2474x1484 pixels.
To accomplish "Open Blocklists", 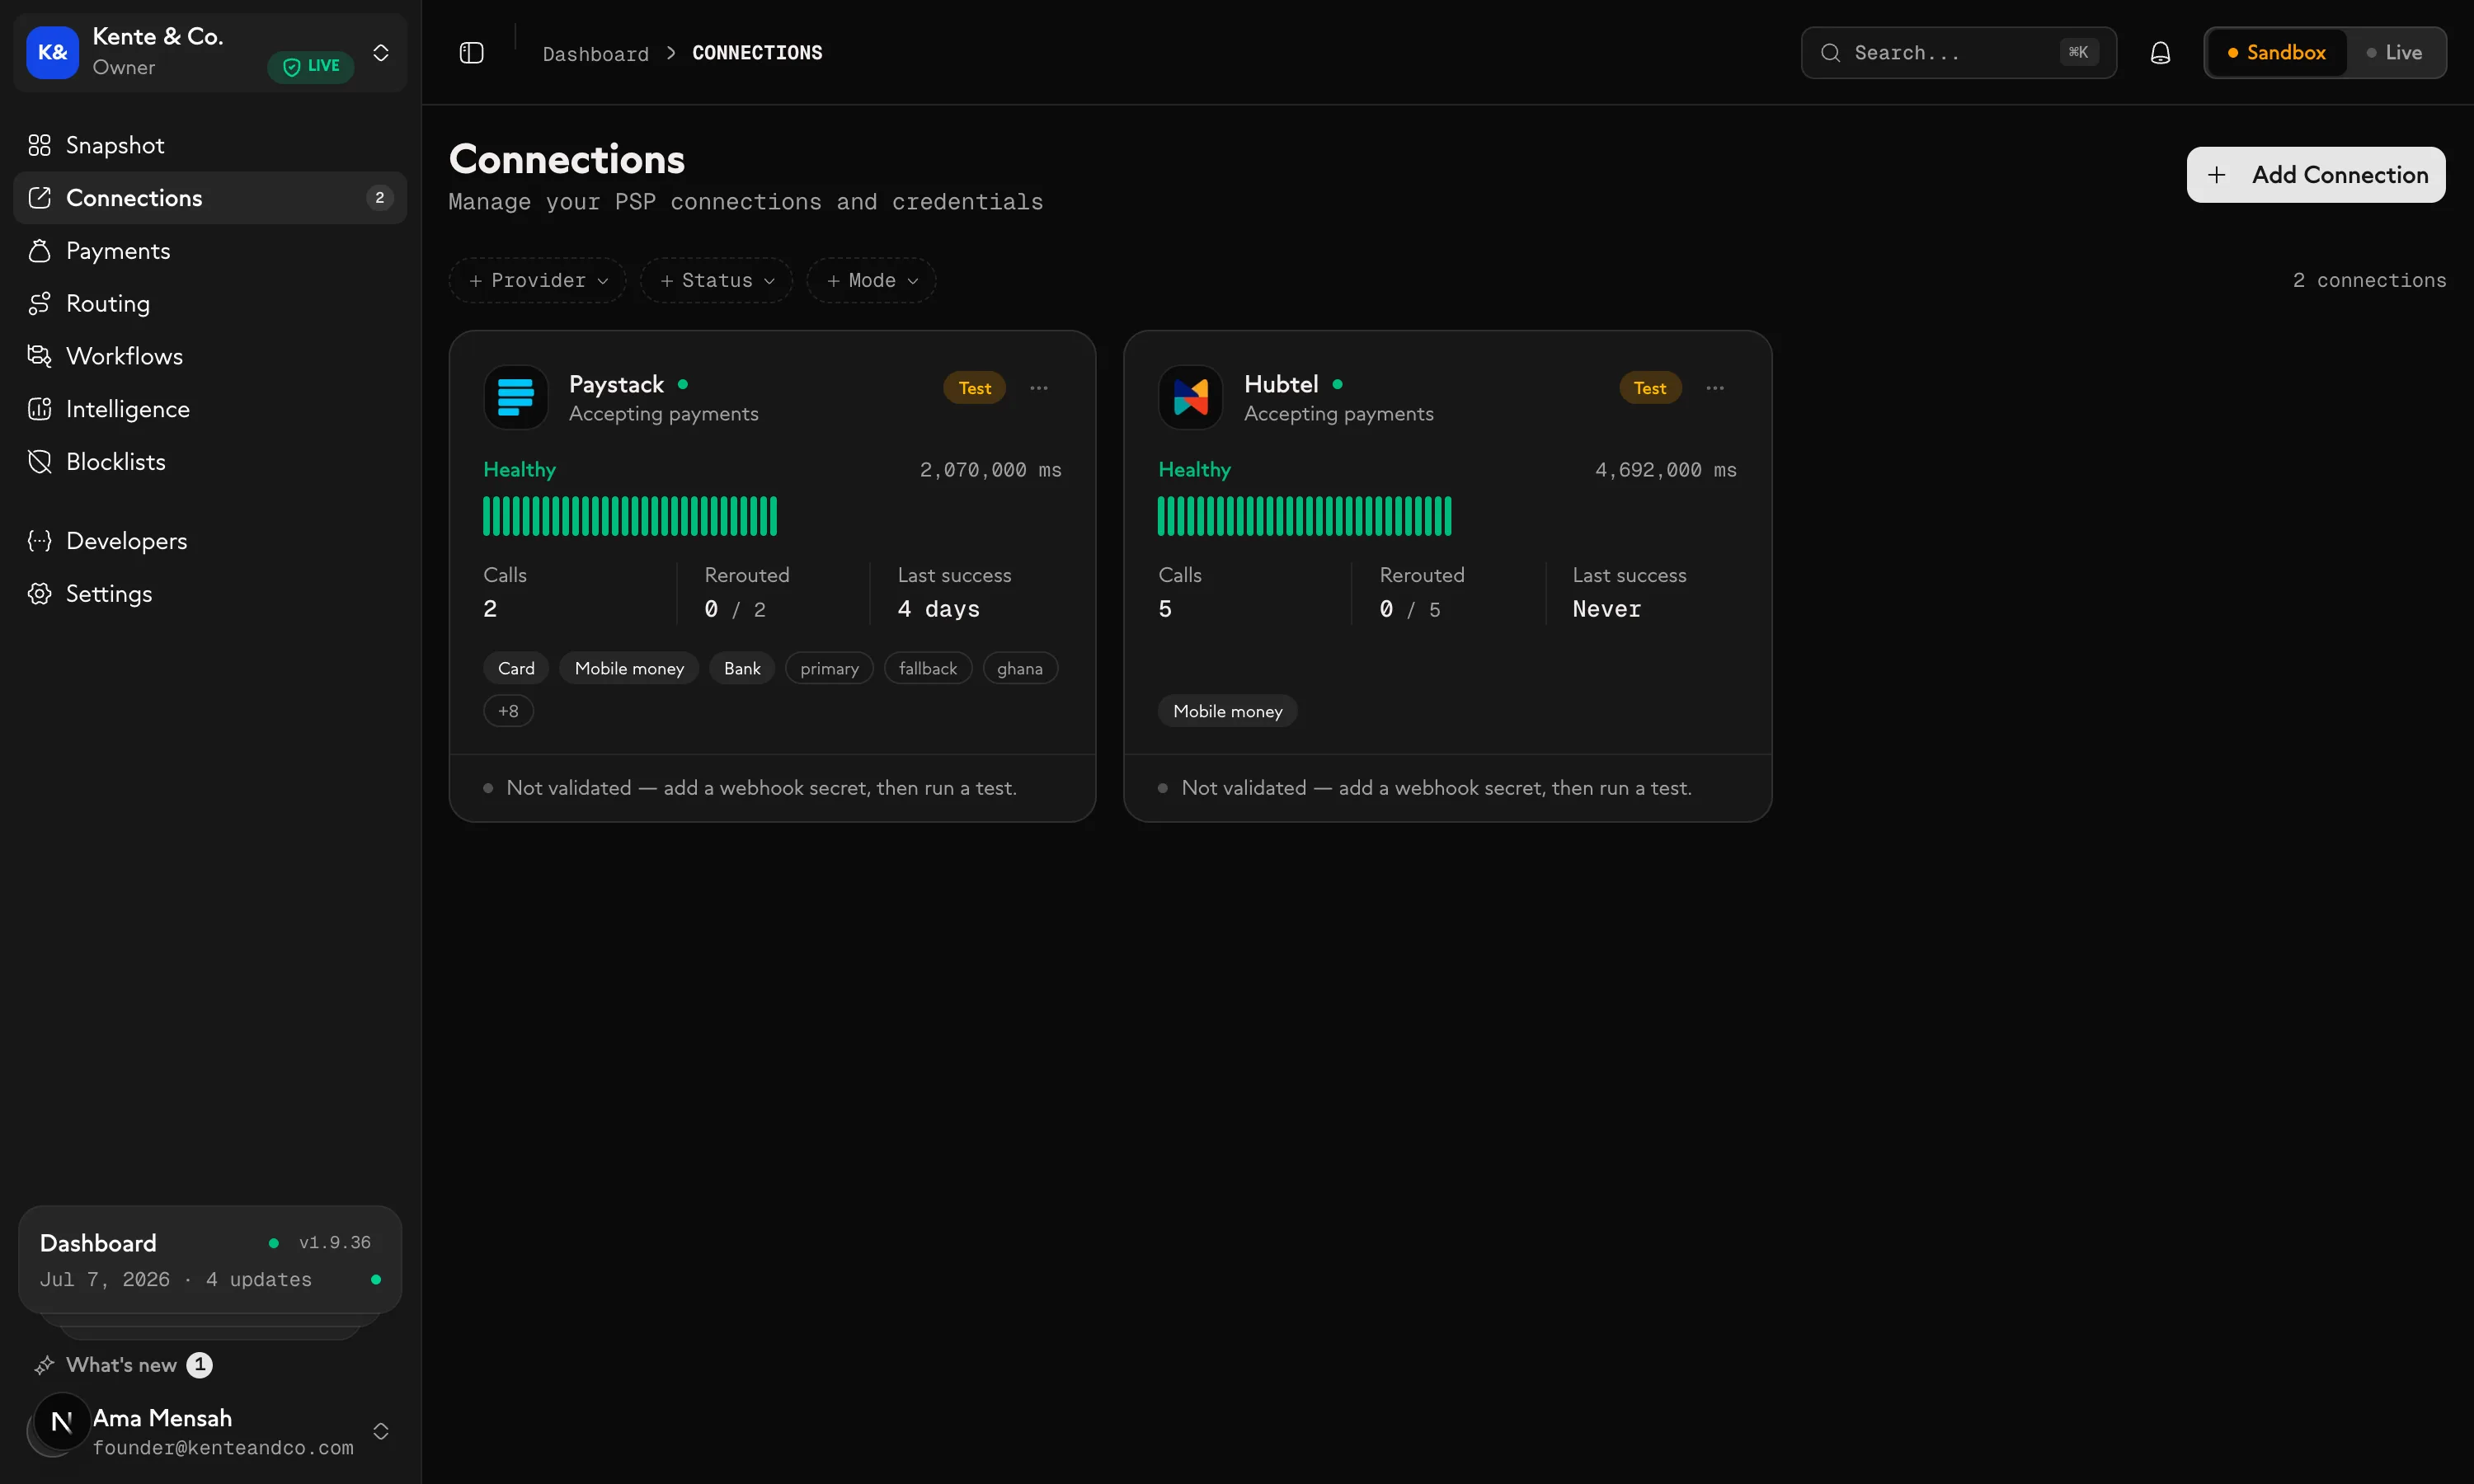I will 210,462.
